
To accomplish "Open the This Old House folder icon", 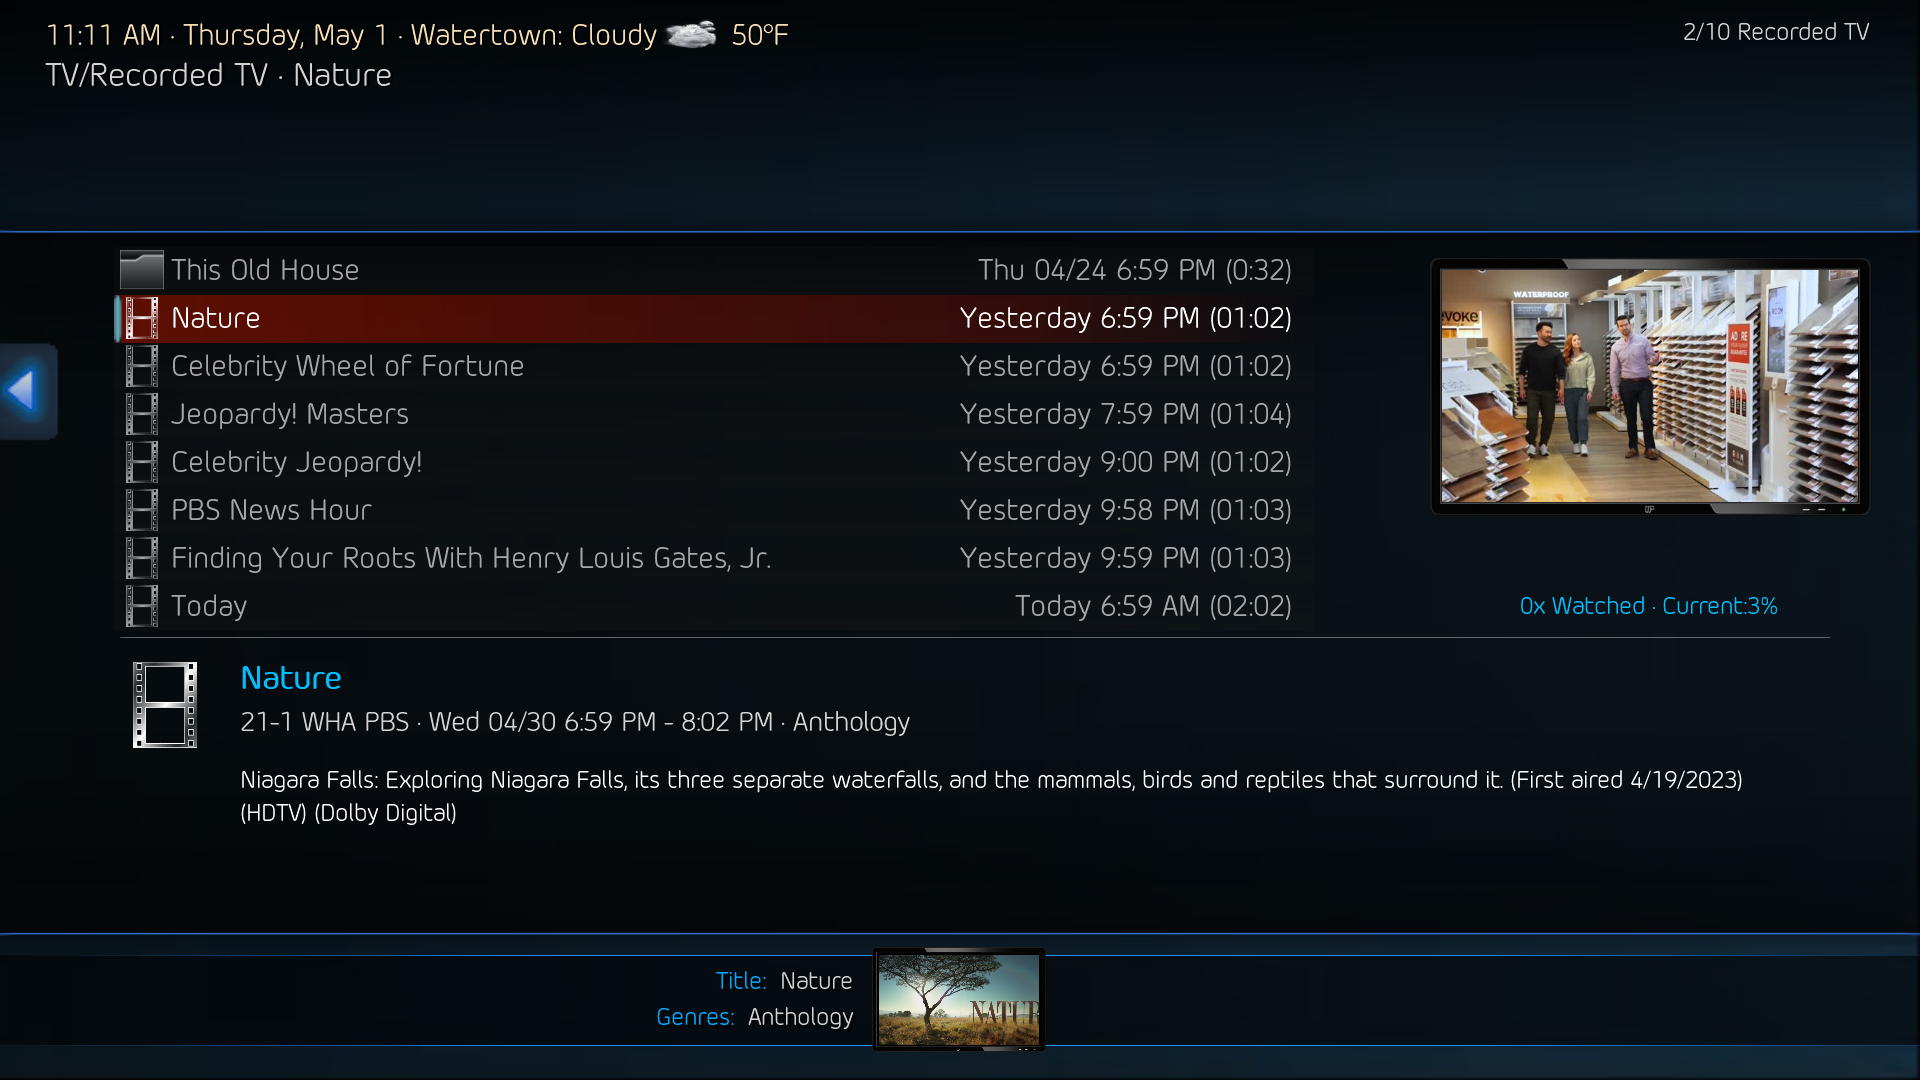I will click(x=141, y=270).
